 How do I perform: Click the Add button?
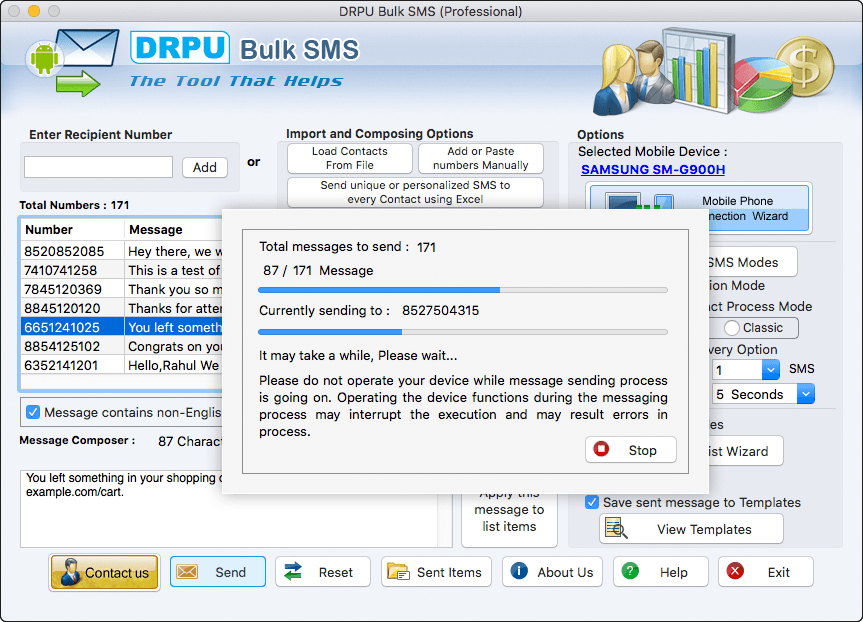[x=205, y=167]
